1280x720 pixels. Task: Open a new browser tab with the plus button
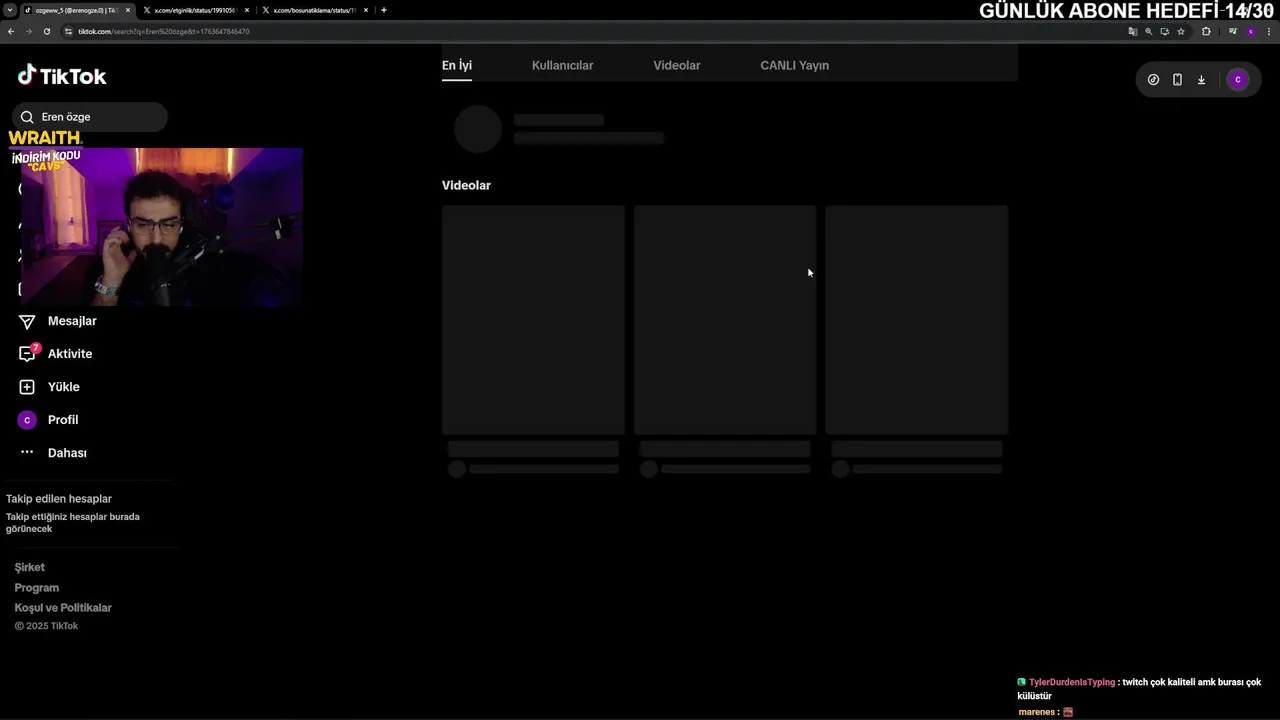(384, 10)
